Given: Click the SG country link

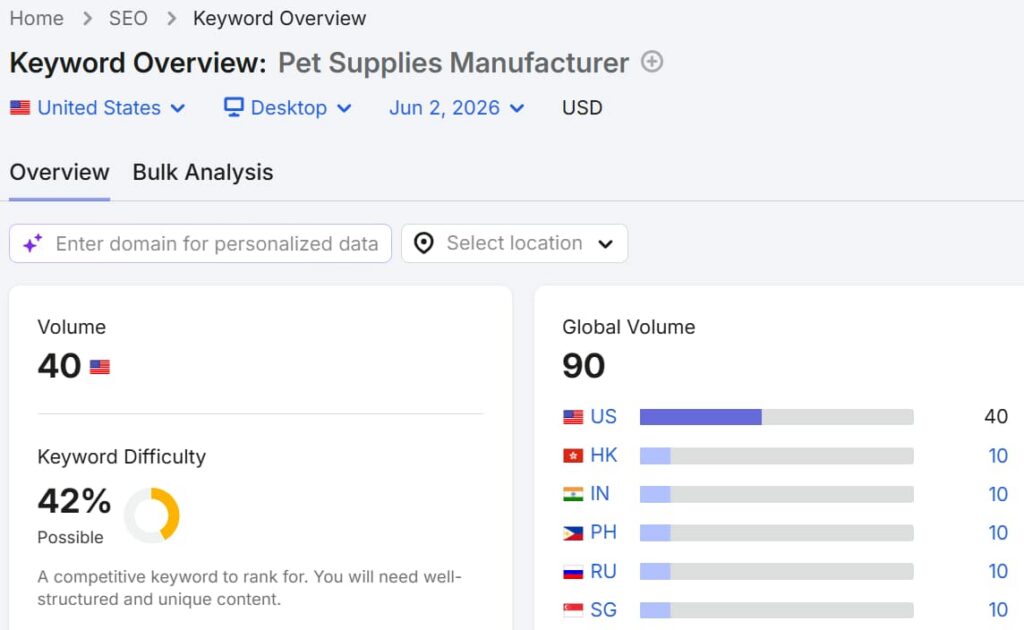Looking at the screenshot, I should tap(603, 610).
